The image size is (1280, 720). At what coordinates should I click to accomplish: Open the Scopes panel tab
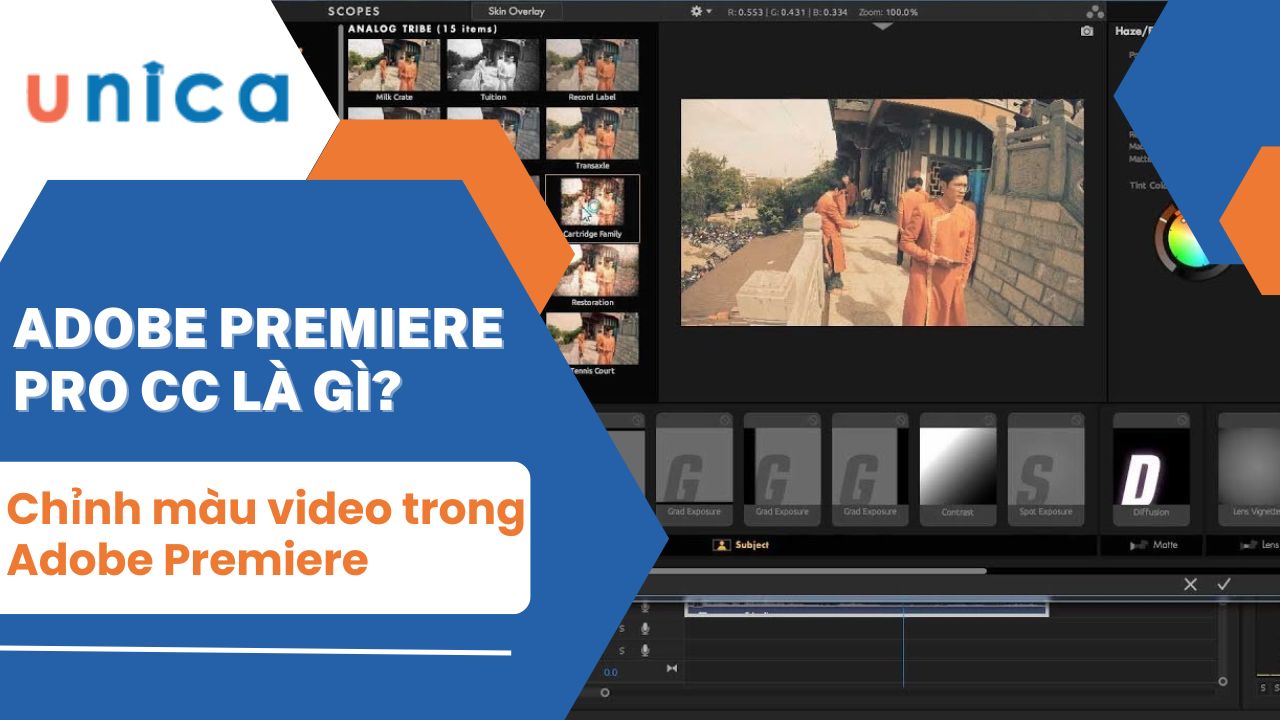[x=353, y=11]
